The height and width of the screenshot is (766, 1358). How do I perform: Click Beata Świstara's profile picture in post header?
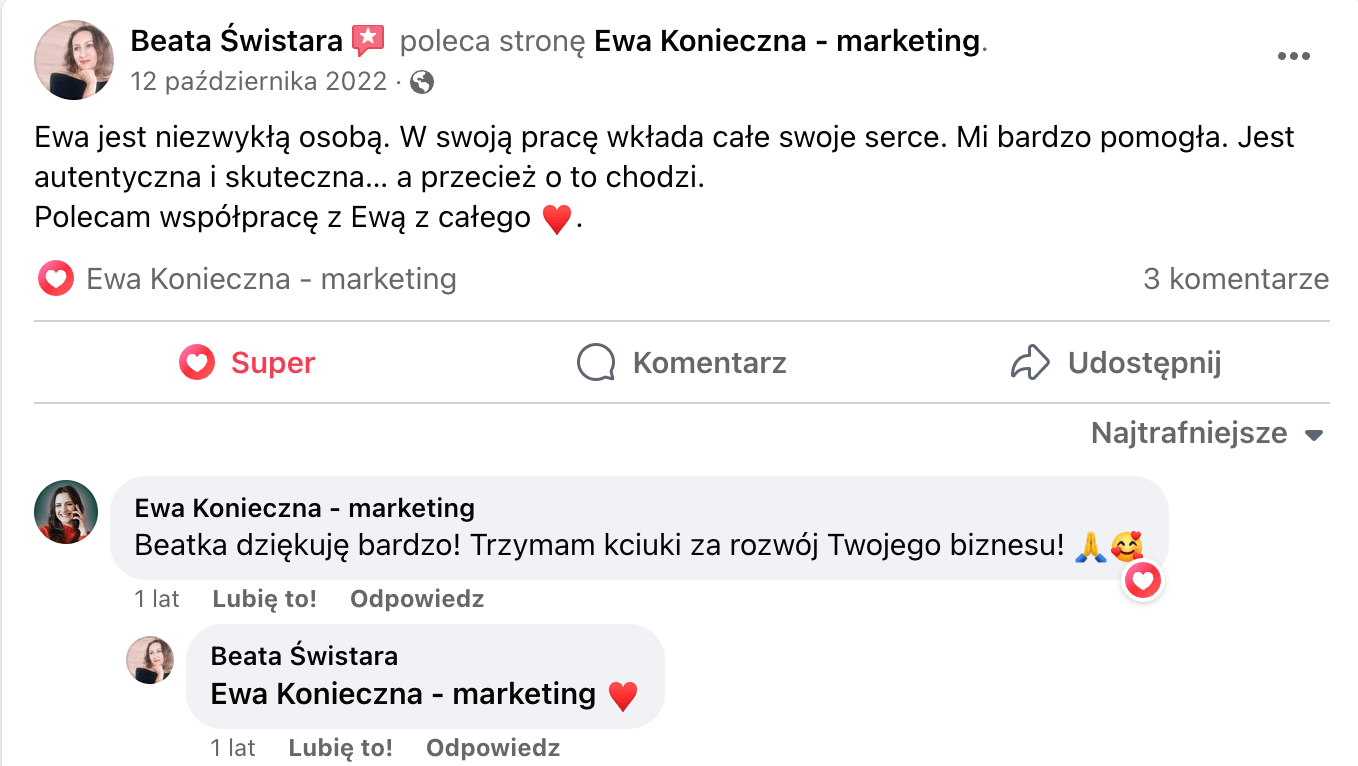74,59
